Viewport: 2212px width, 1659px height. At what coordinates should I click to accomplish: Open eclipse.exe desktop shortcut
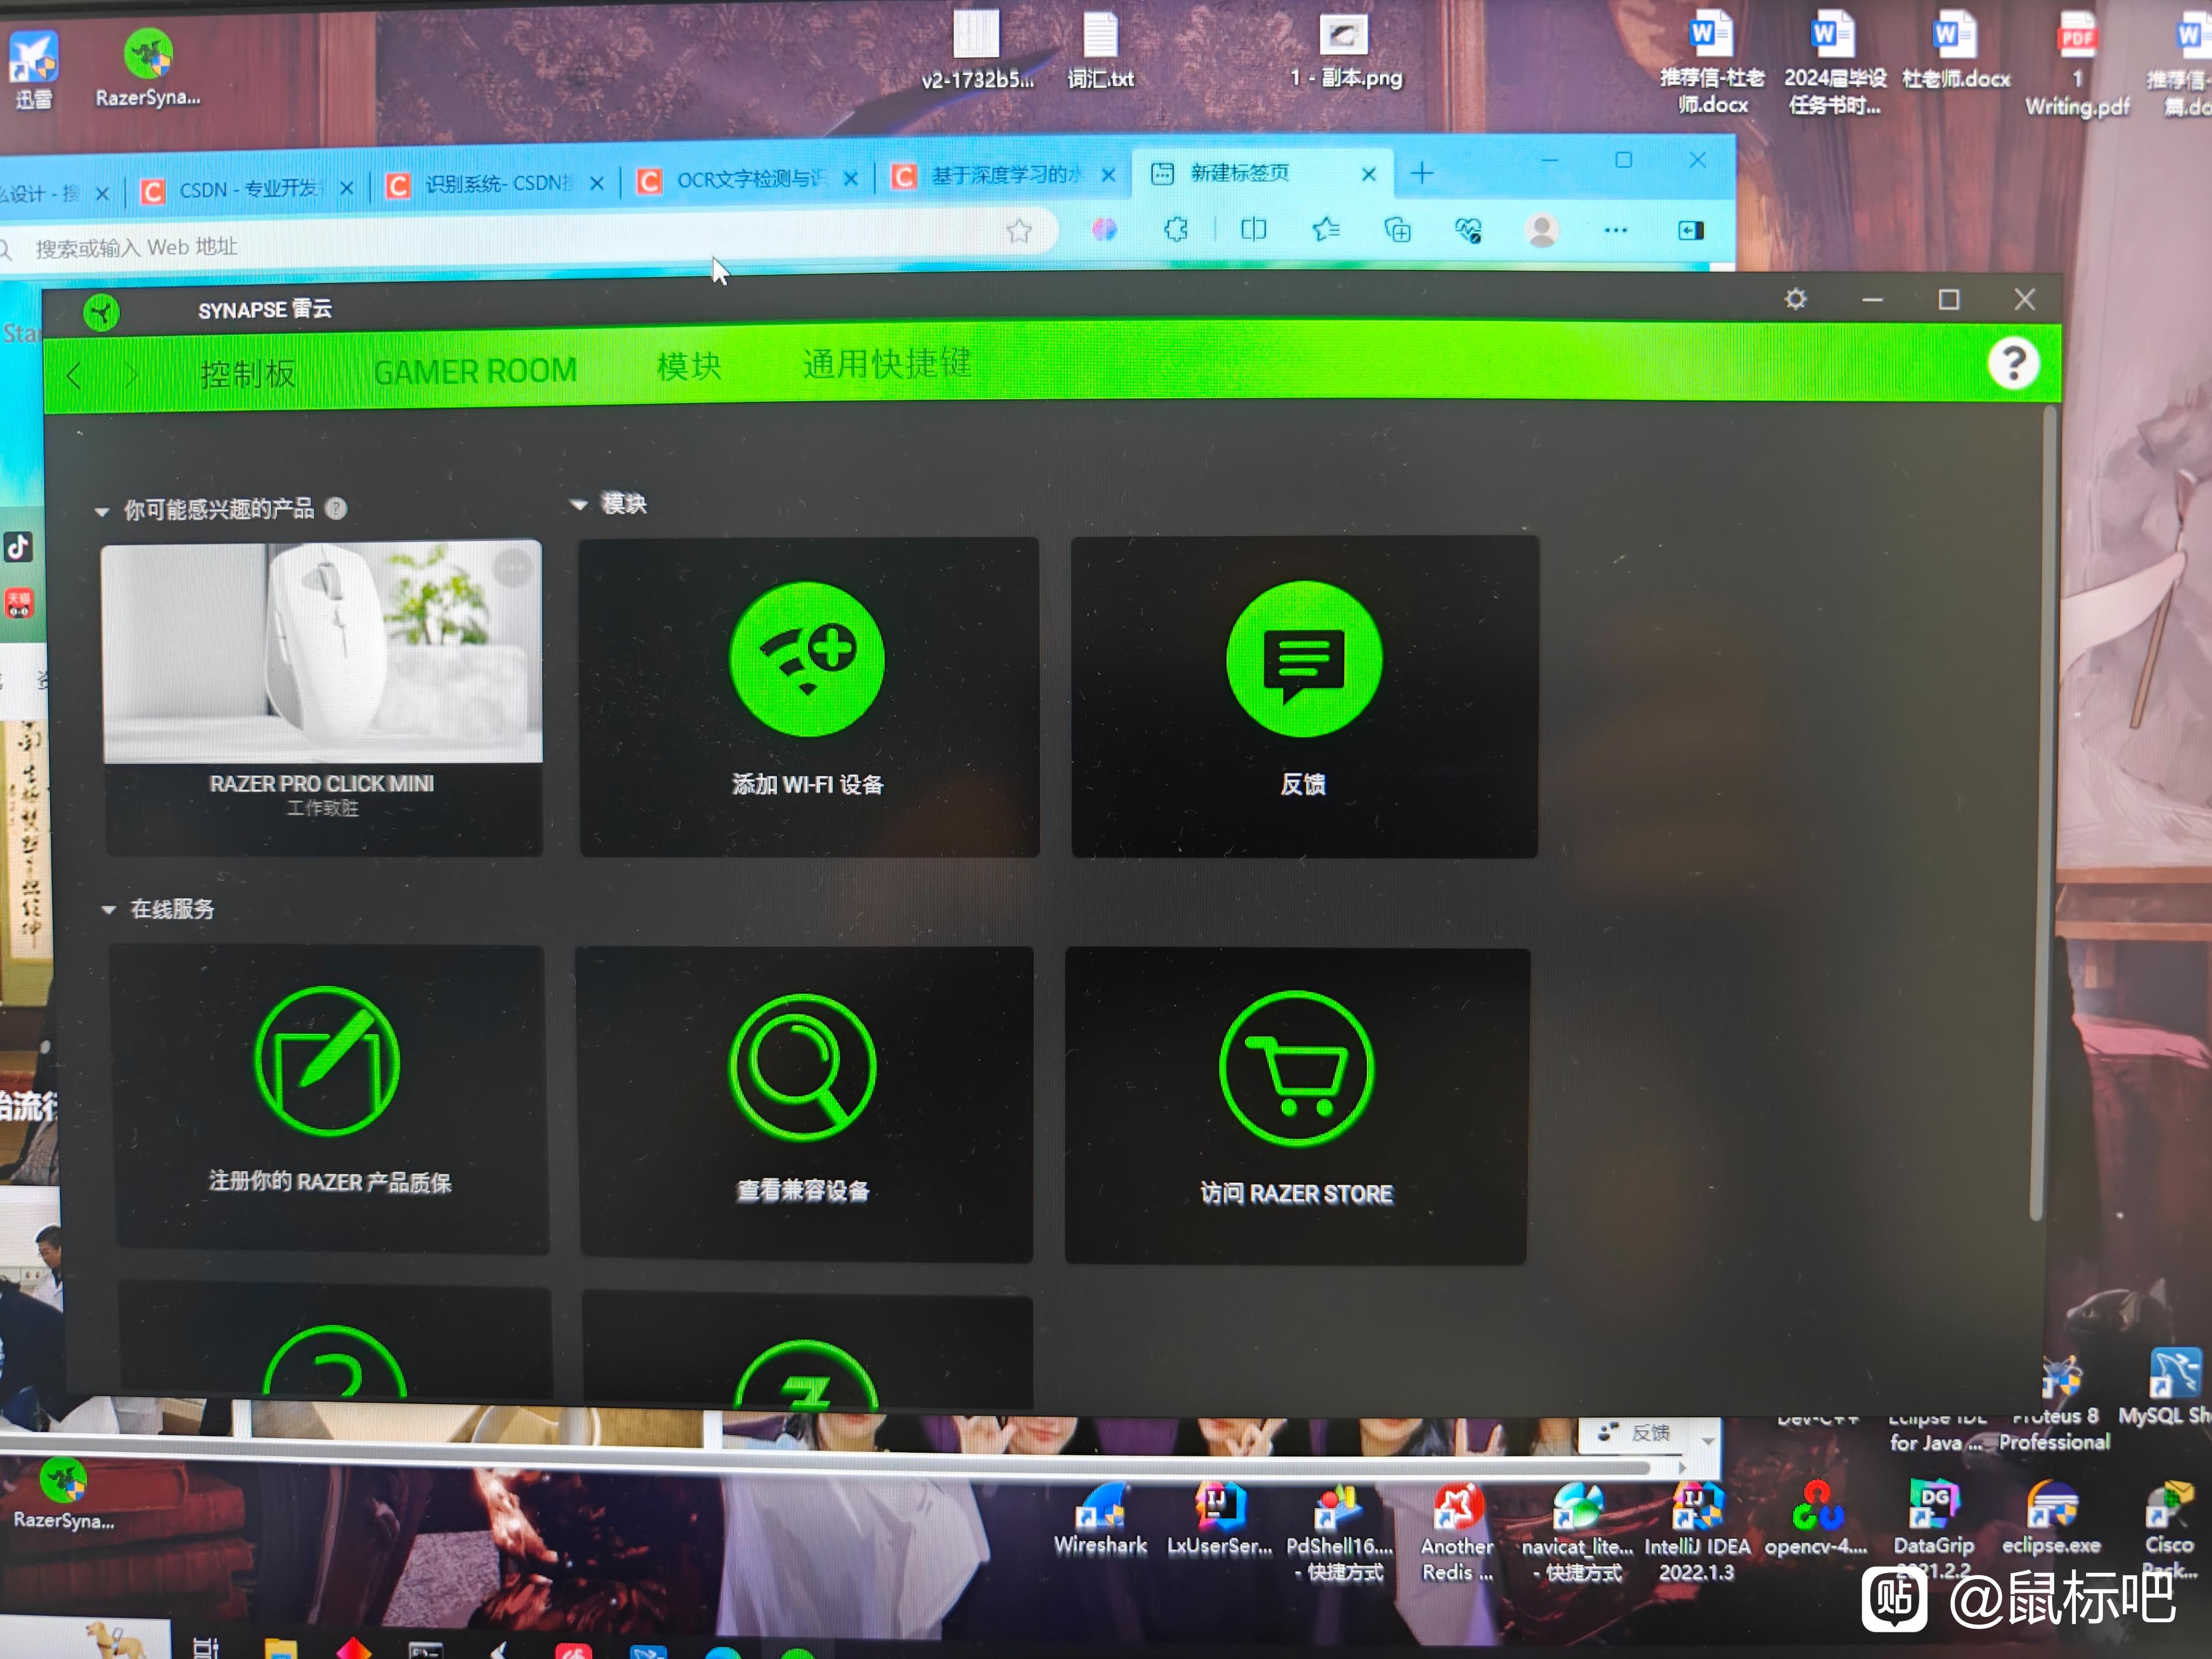pyautogui.click(x=2051, y=1518)
